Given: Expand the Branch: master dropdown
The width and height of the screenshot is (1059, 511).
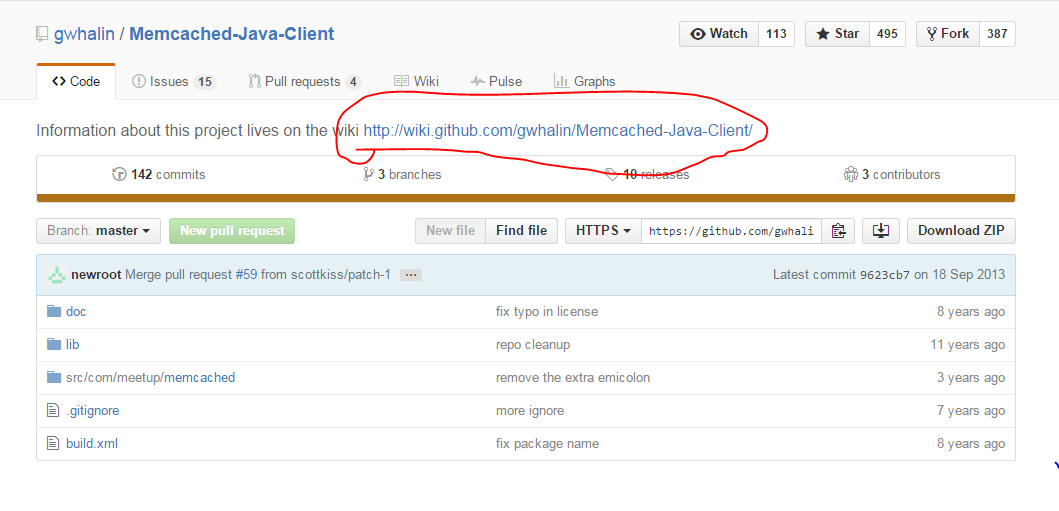Looking at the screenshot, I should pyautogui.click(x=99, y=231).
